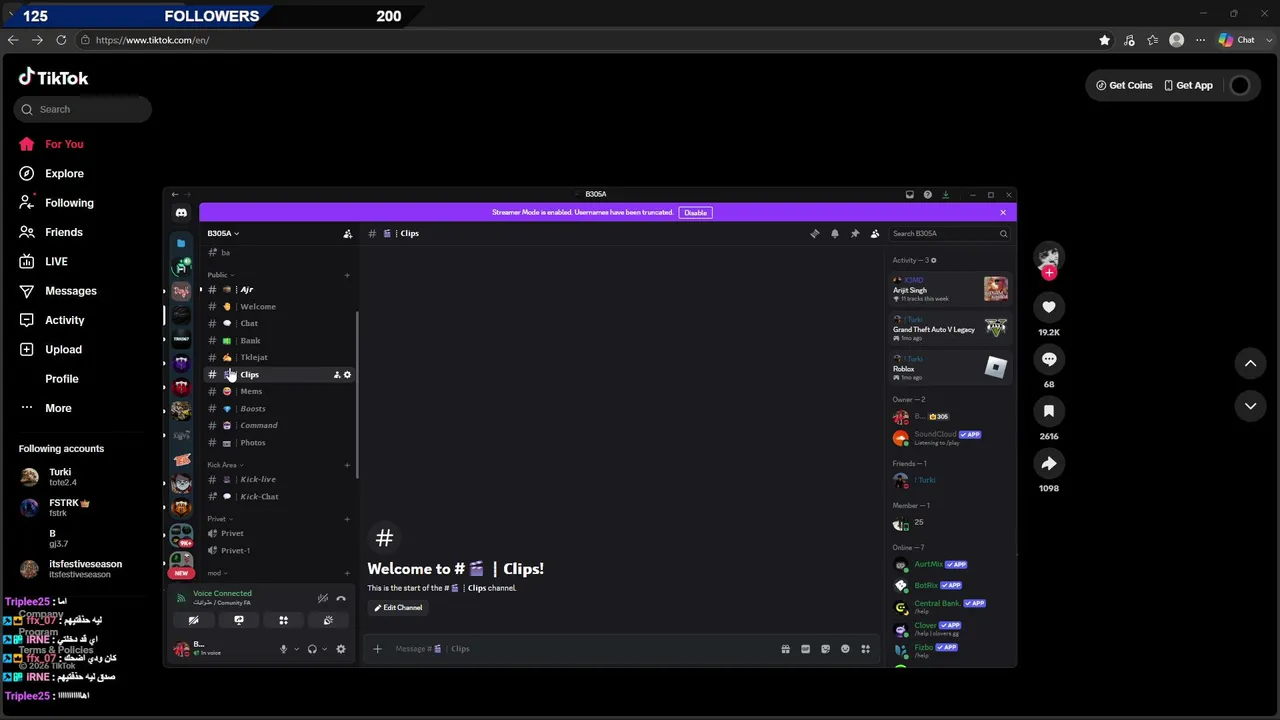
Task: Share the TikTok video arrow icon
Action: (x=1049, y=463)
